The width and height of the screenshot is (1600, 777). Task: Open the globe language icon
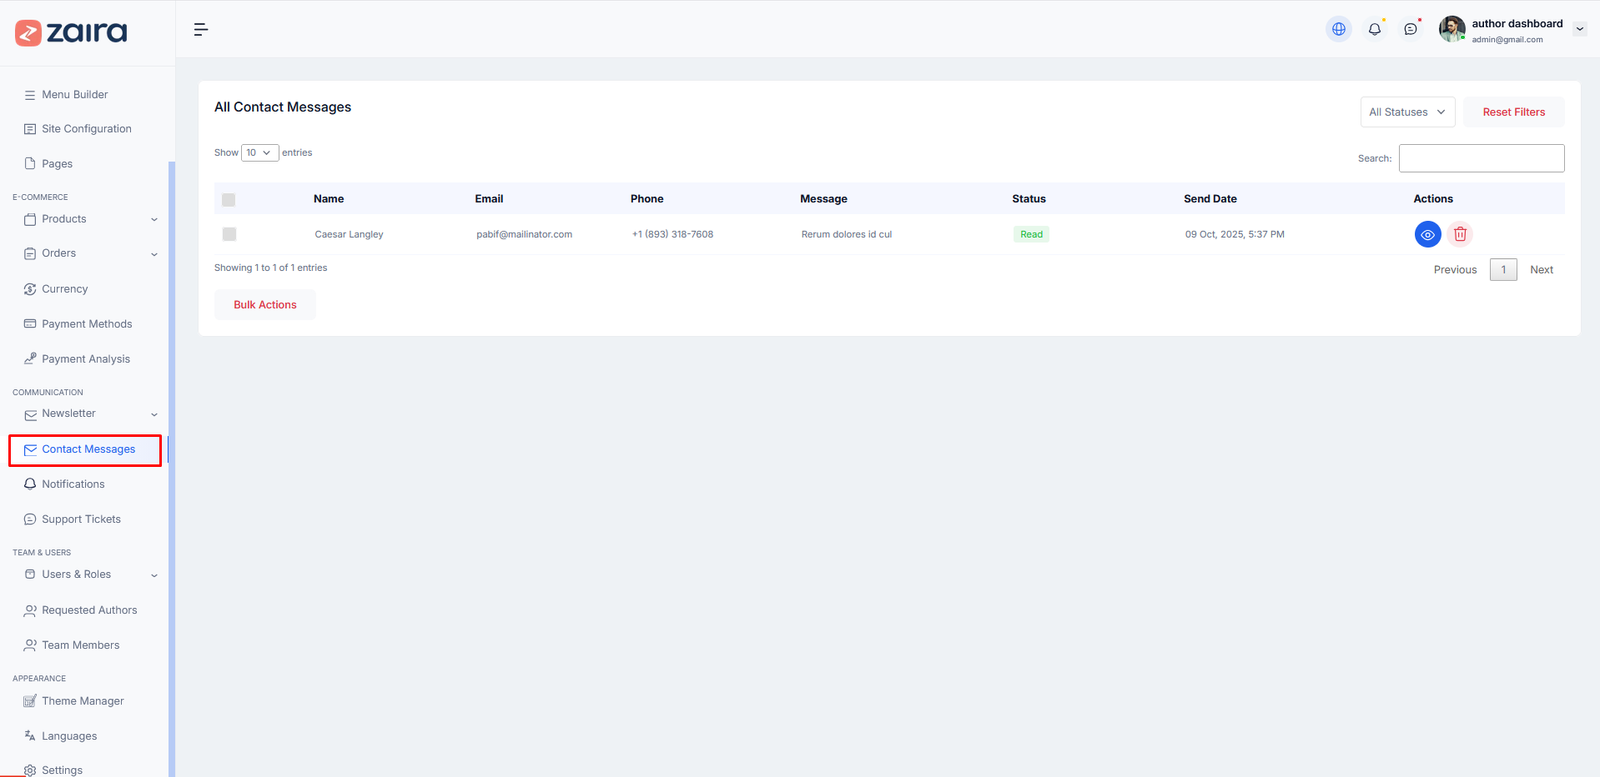click(x=1338, y=29)
